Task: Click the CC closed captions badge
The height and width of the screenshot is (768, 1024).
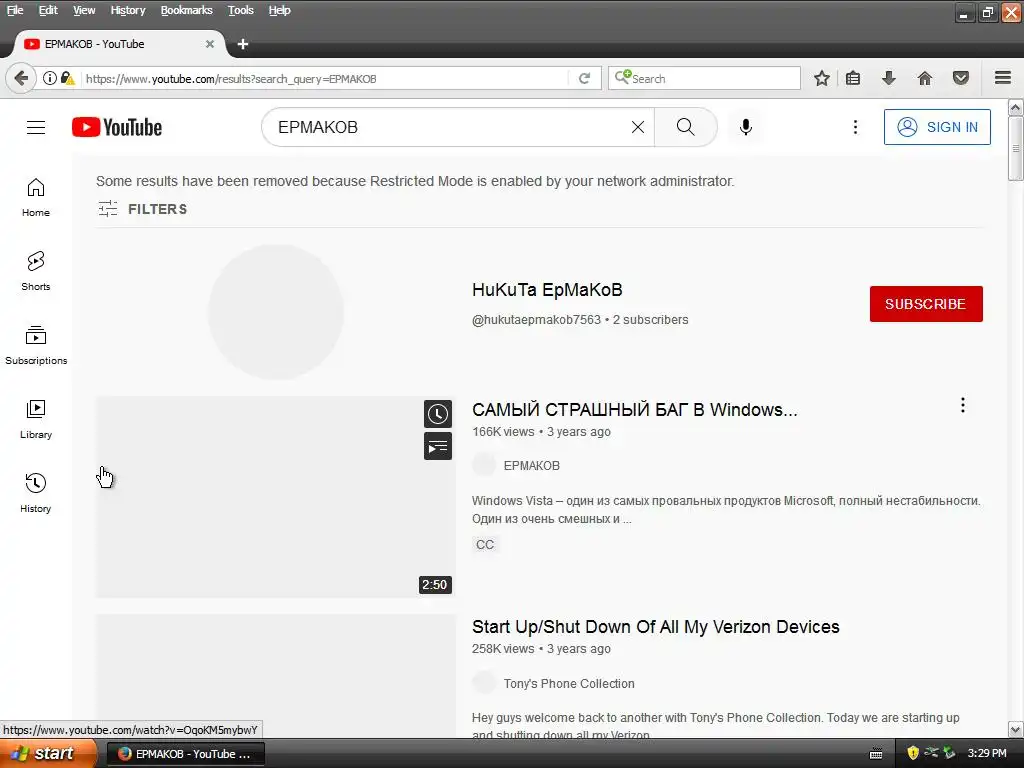Action: click(x=485, y=545)
